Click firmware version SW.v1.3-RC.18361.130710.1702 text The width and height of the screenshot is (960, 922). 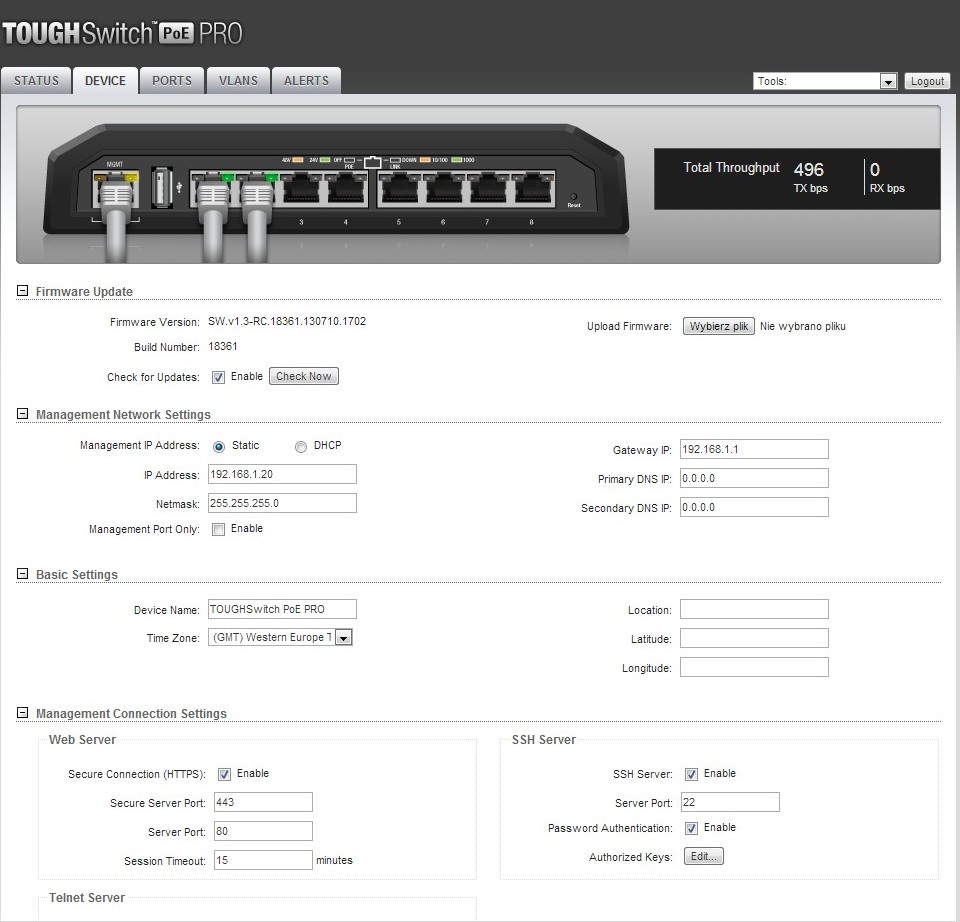coord(287,321)
